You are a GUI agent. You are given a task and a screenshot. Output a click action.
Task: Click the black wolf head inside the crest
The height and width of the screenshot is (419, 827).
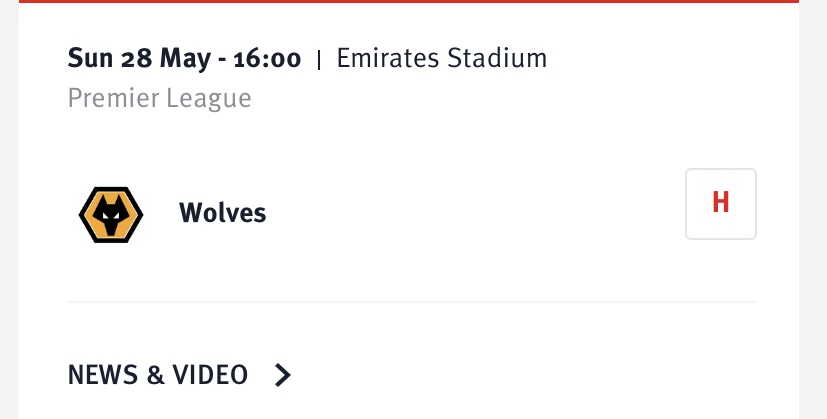[111, 215]
